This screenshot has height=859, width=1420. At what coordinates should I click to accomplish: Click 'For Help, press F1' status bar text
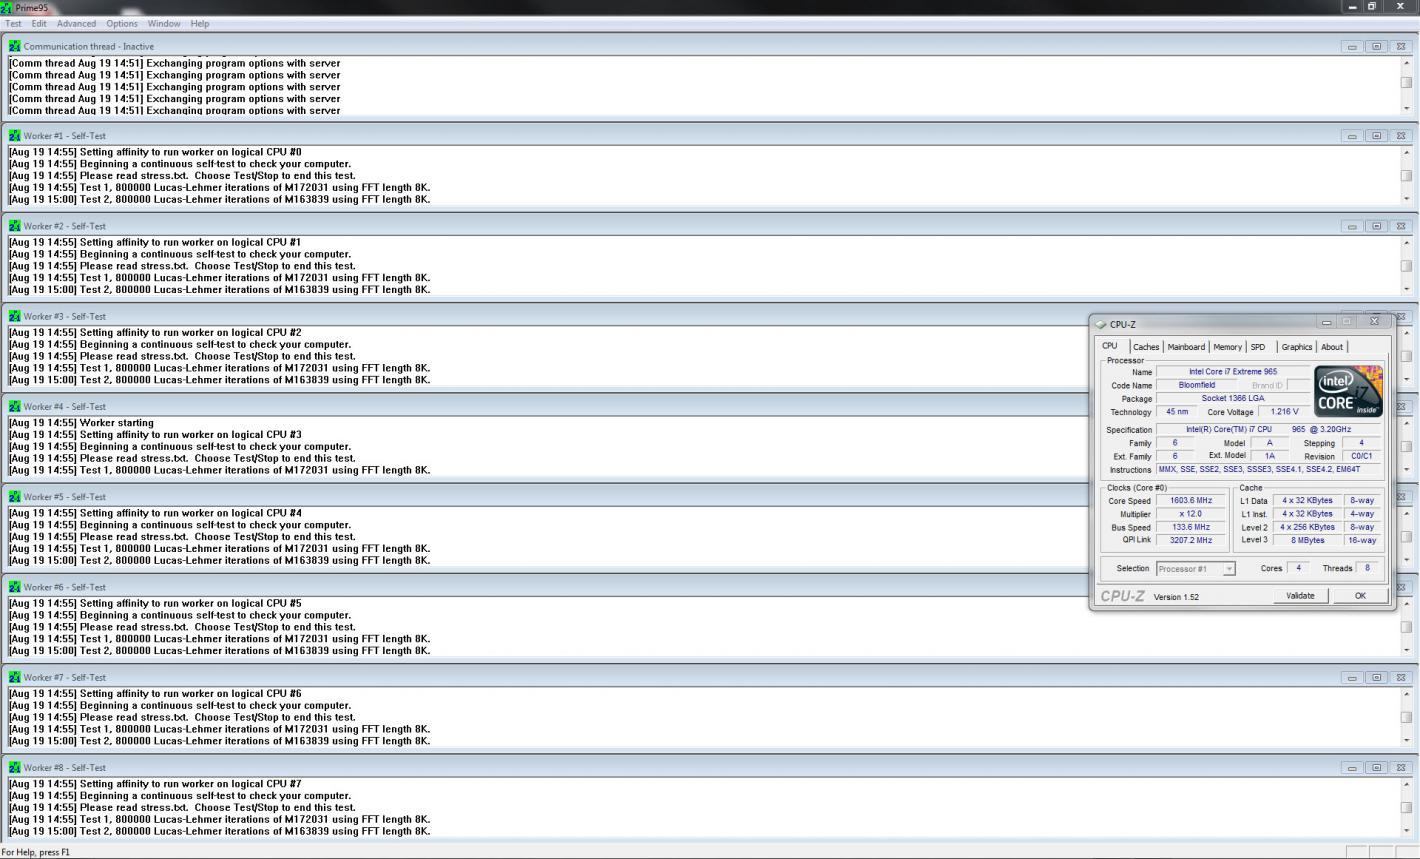point(36,852)
